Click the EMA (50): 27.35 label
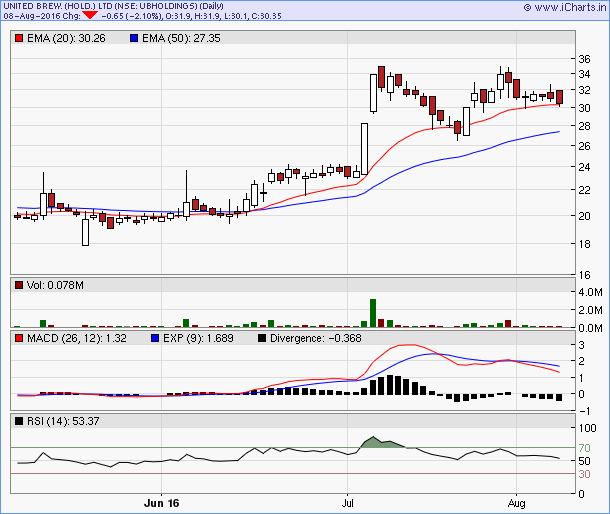Image resolution: width=610 pixels, height=514 pixels. (181, 38)
